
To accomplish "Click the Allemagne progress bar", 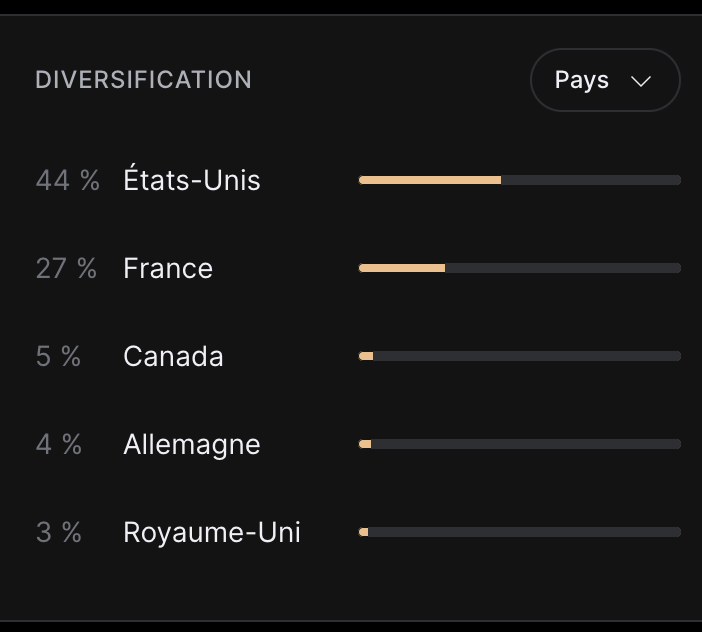I will point(520,444).
